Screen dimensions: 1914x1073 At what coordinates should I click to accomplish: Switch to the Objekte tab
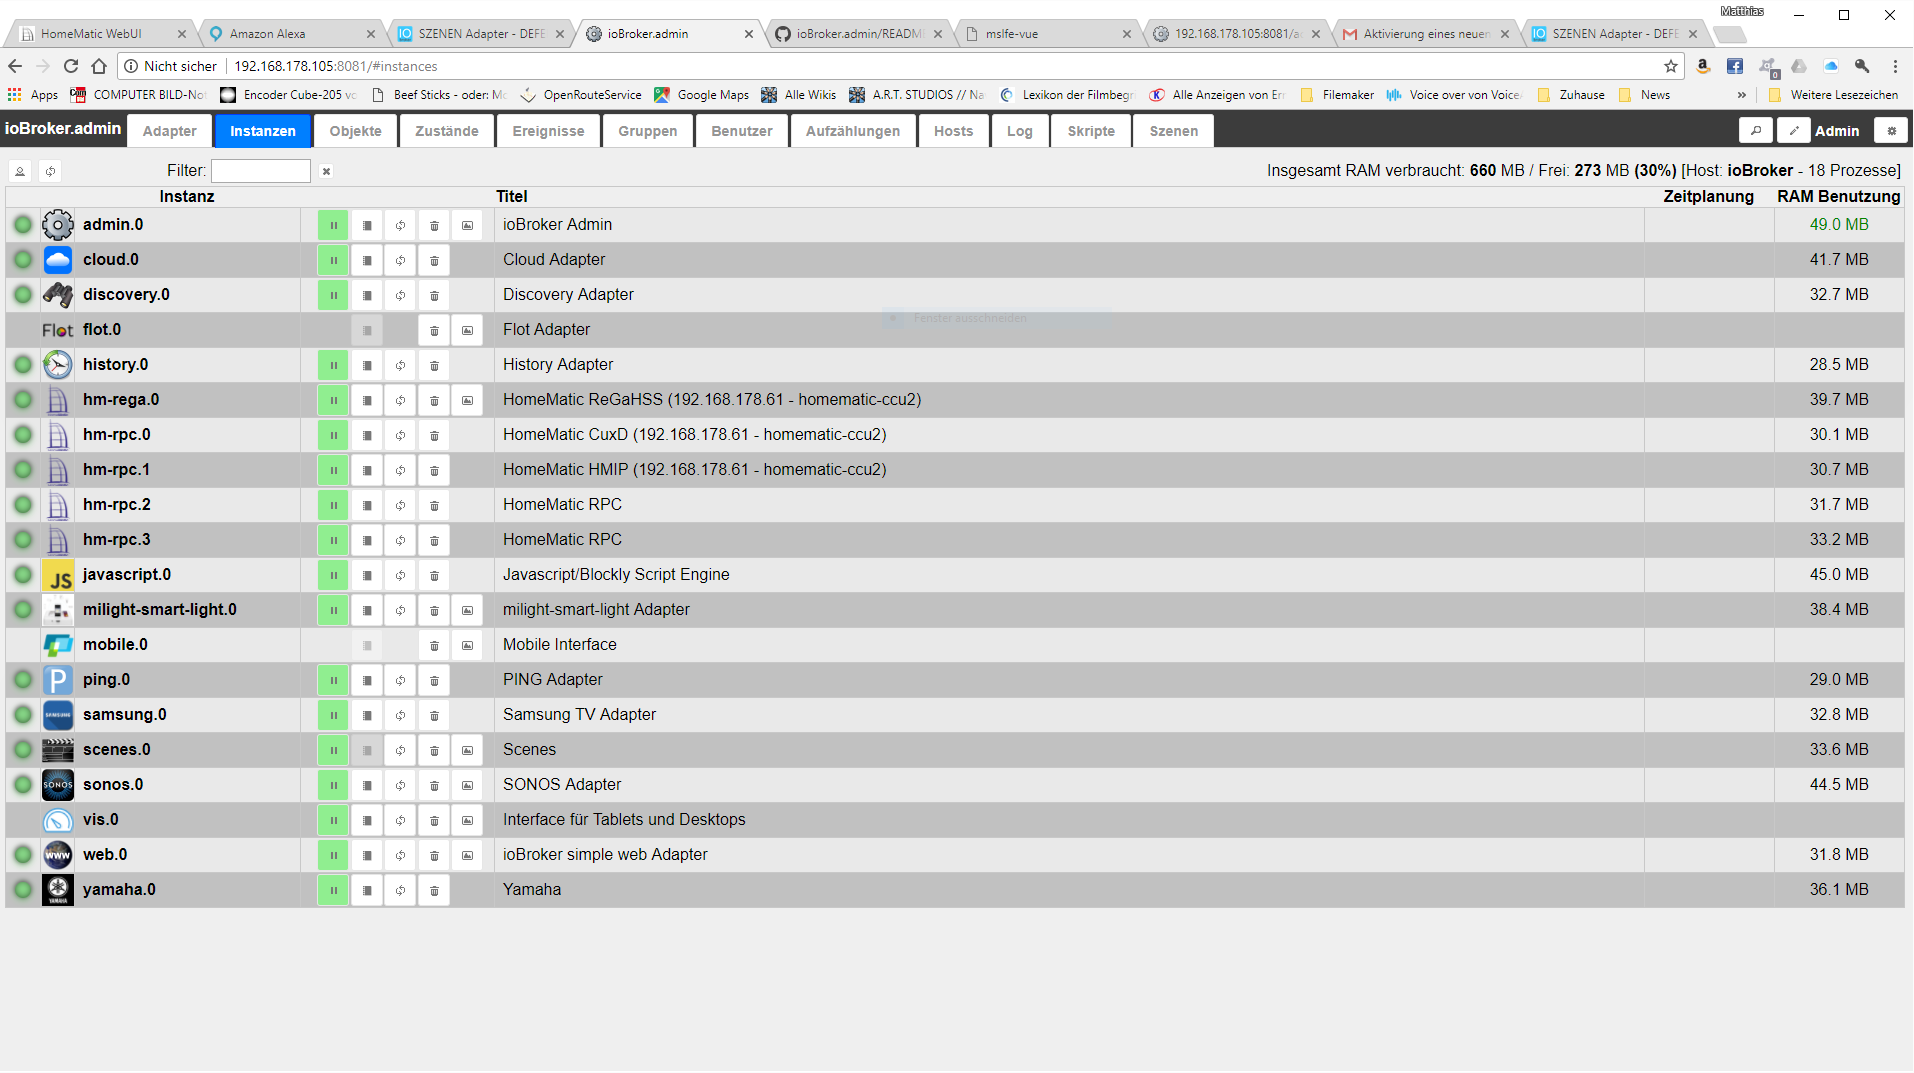356,131
